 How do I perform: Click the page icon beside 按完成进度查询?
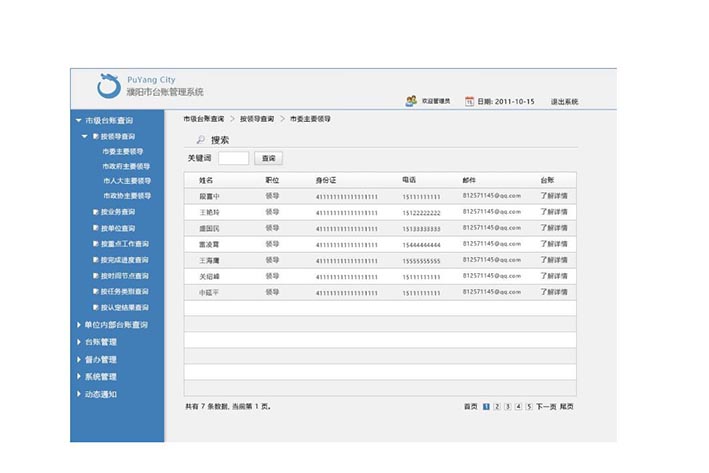point(96,260)
